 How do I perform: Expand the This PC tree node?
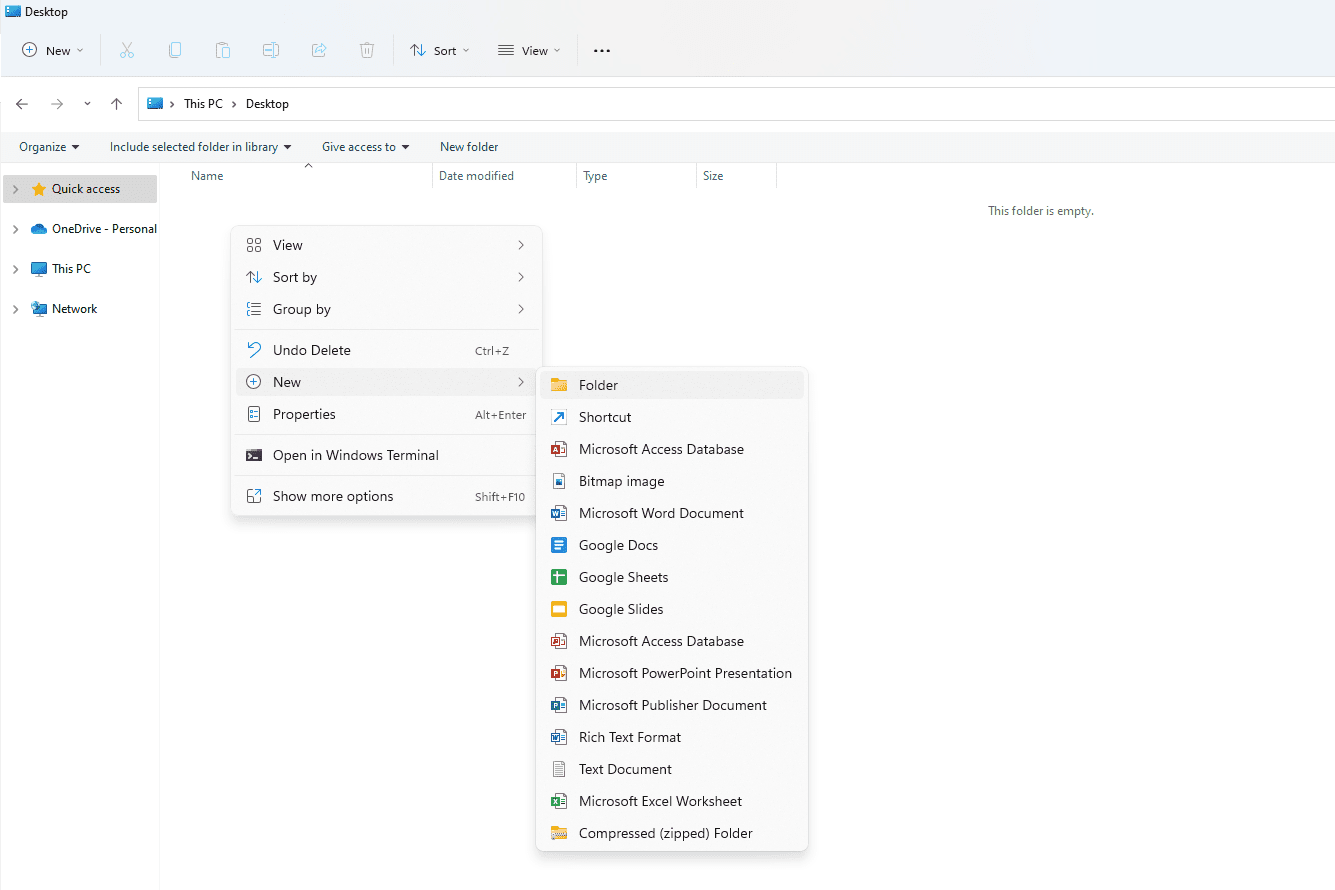tap(15, 269)
